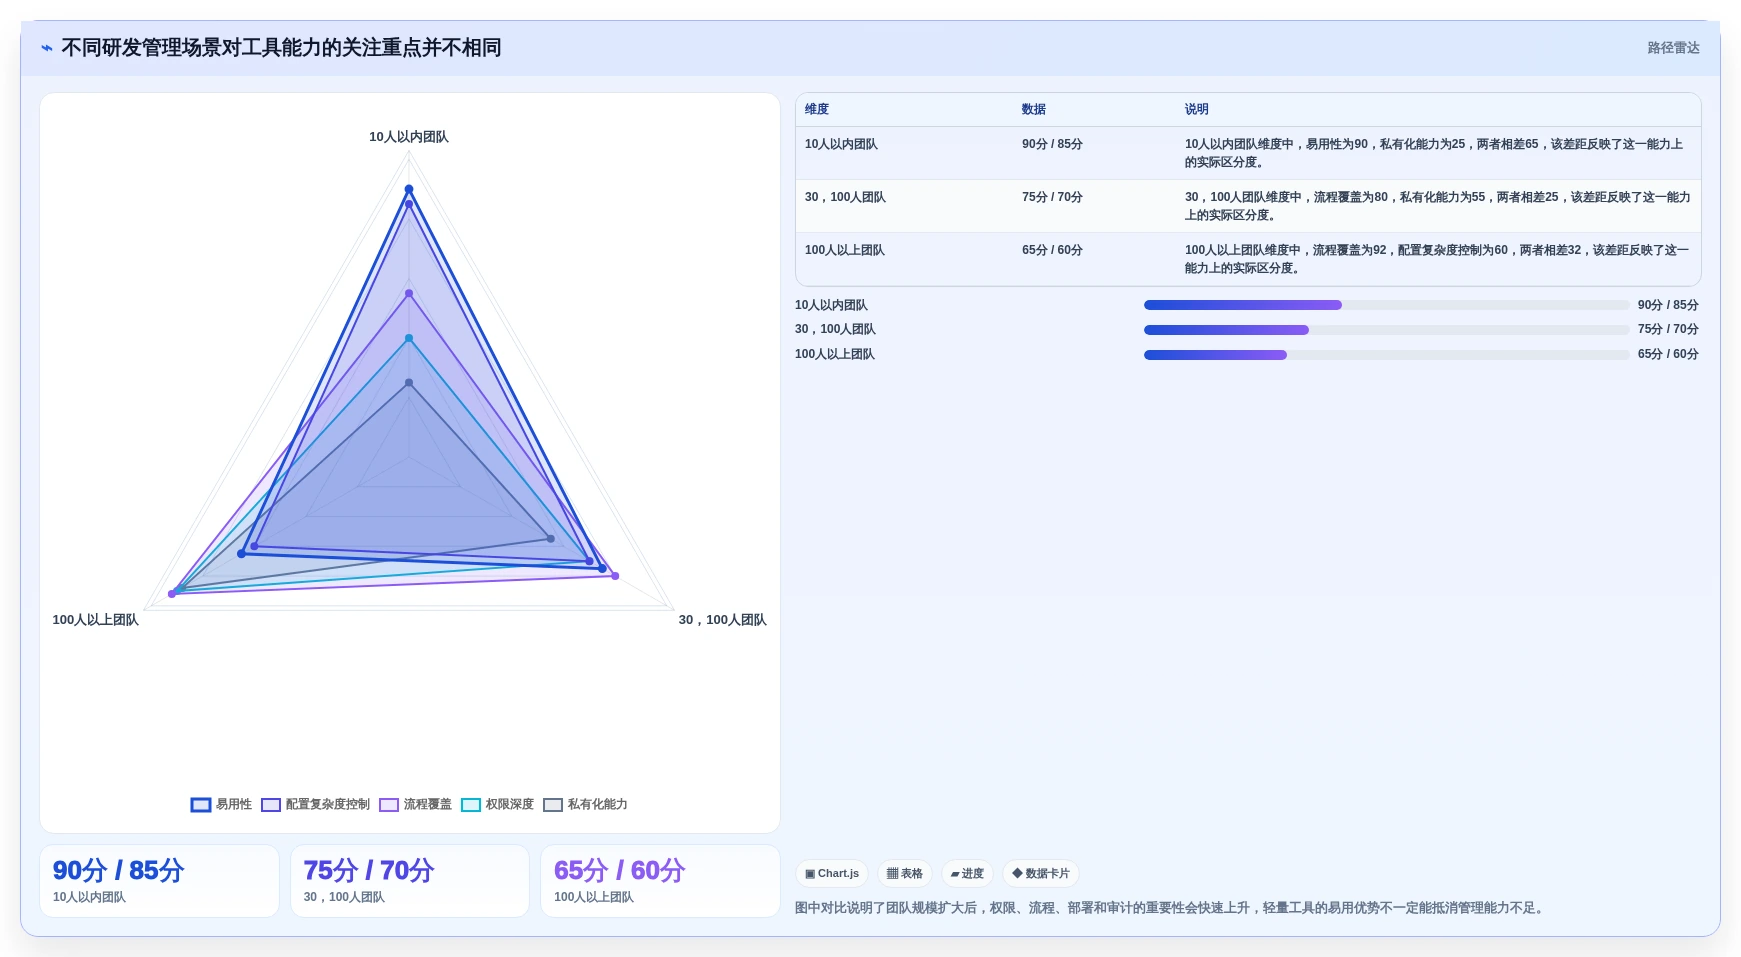Viewport: 1741px width, 957px height.
Task: Toggle the 易用性 legend series
Action: tap(221, 804)
